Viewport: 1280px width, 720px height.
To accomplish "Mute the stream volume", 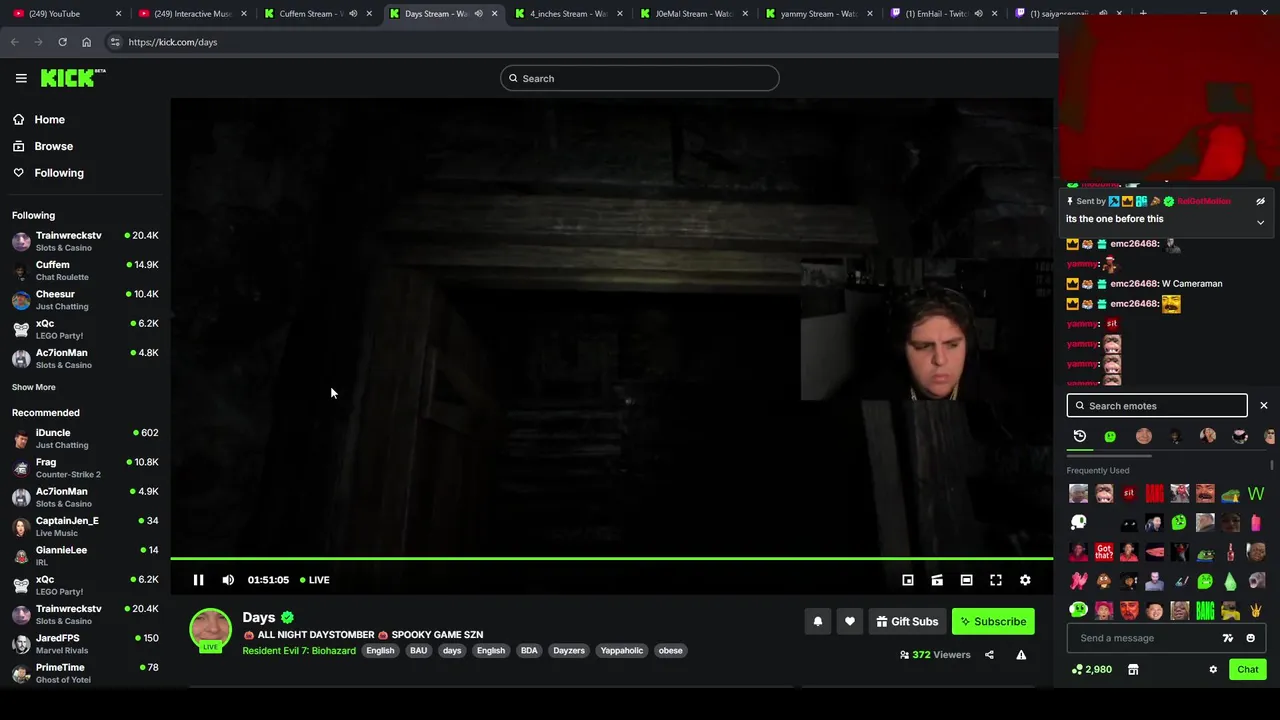I will tap(228, 580).
